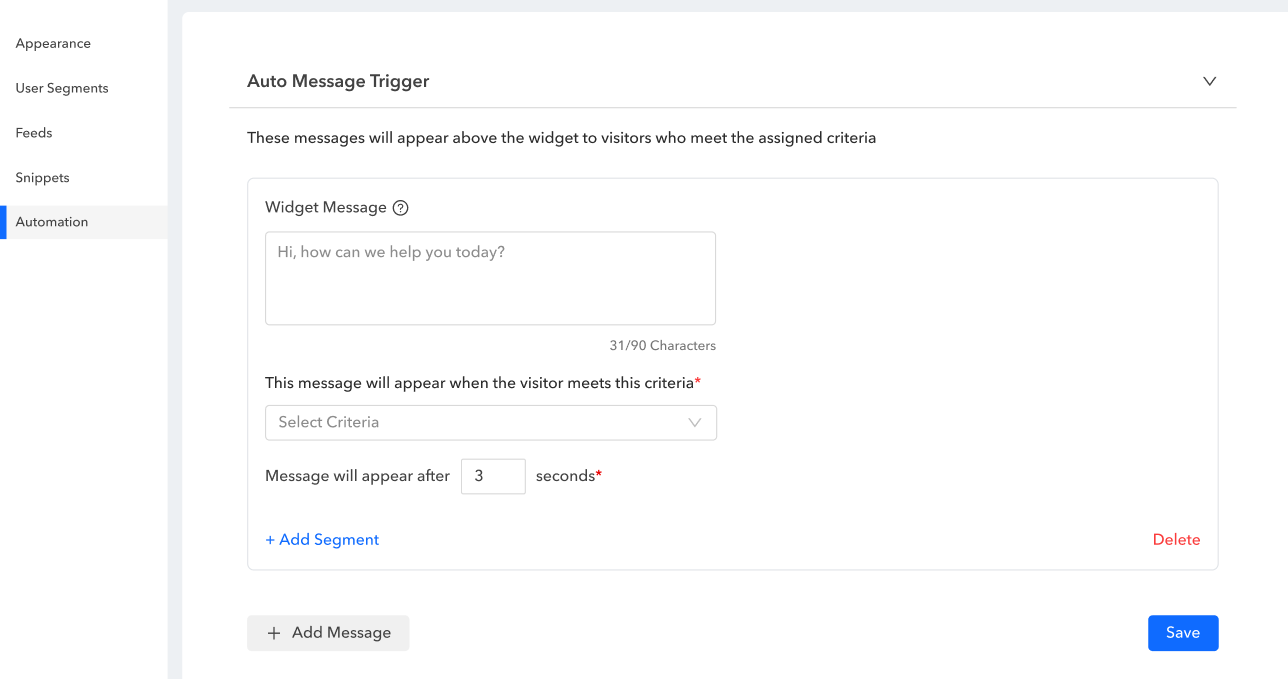
Task: Expand the criteria selection list
Action: tap(490, 422)
